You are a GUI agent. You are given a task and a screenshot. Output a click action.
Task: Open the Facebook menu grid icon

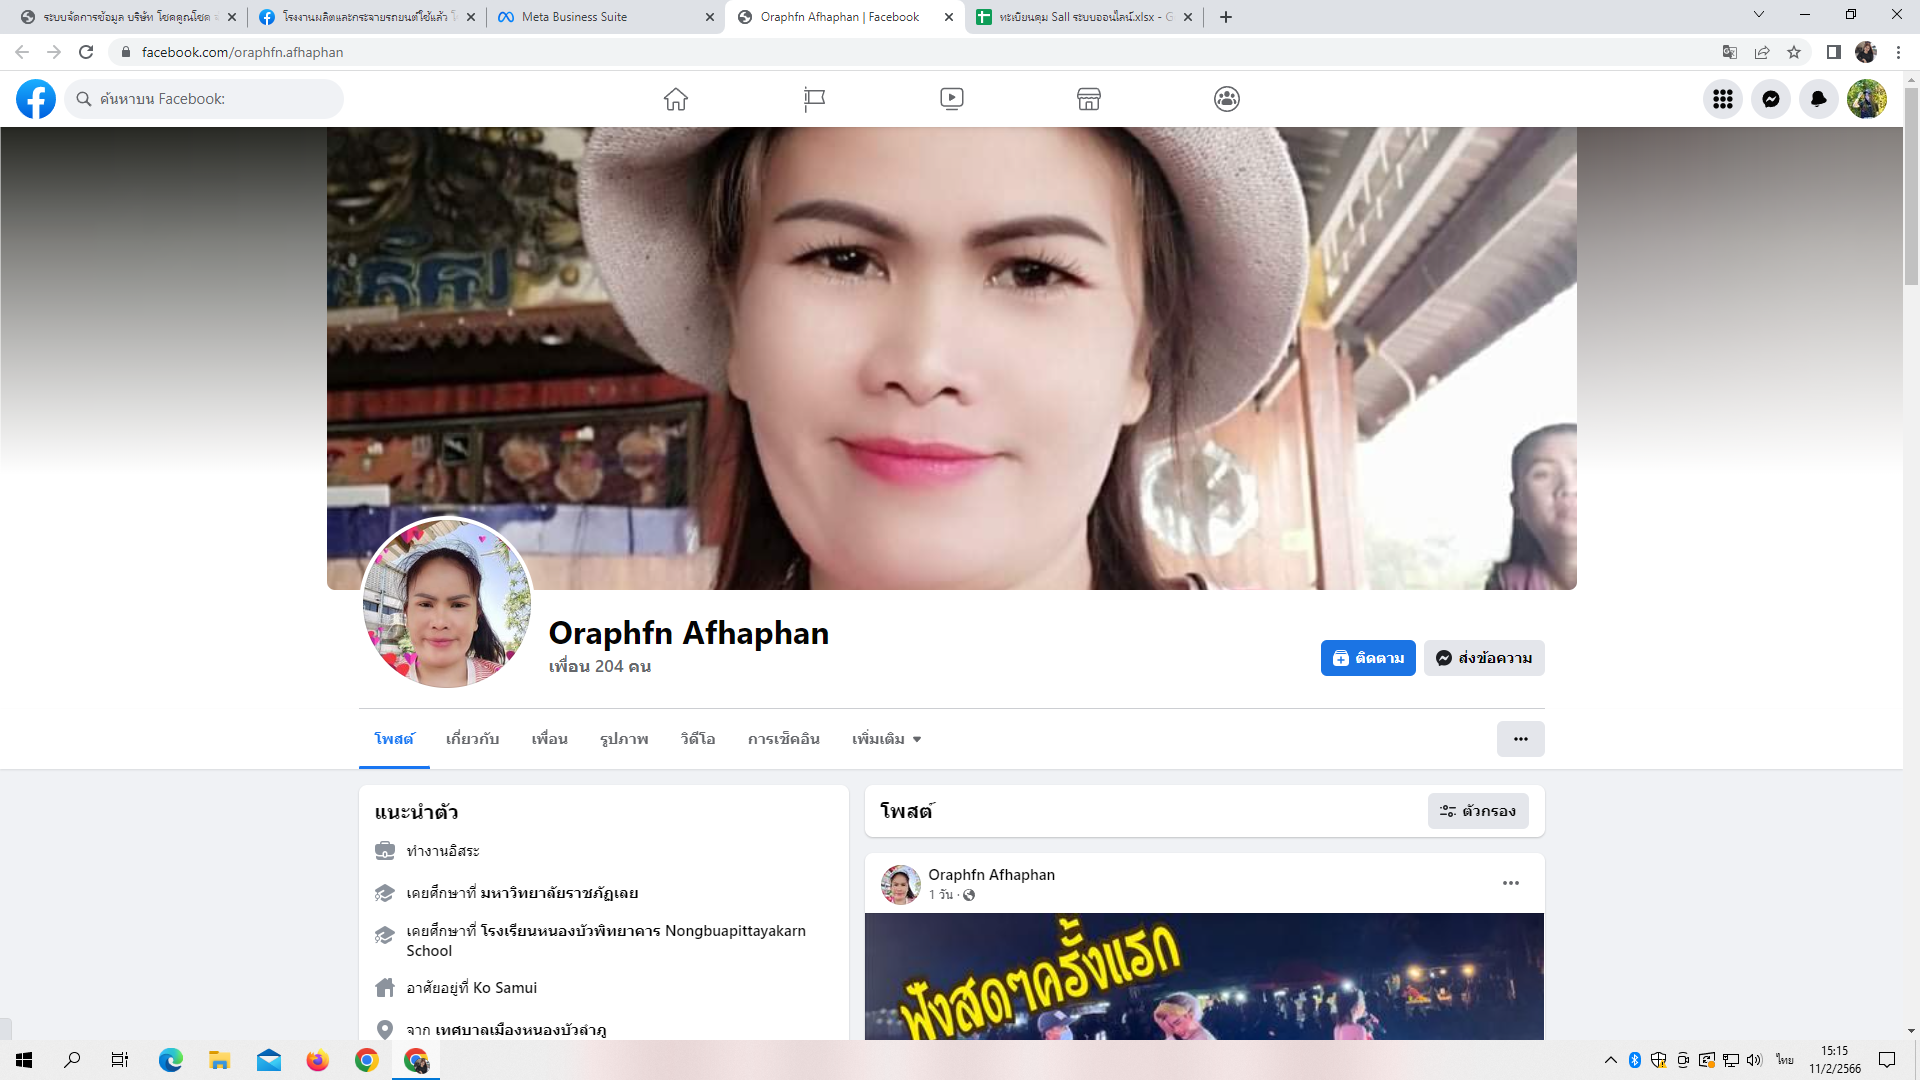[x=1722, y=99]
